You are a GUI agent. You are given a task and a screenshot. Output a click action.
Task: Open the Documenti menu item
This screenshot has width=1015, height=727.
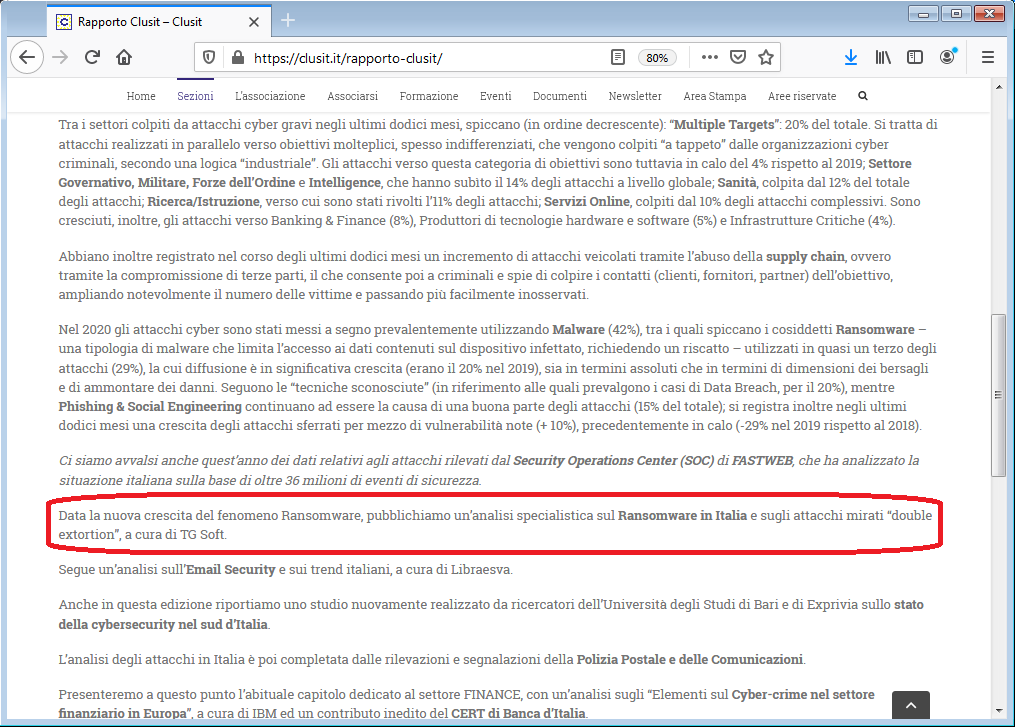pos(559,96)
